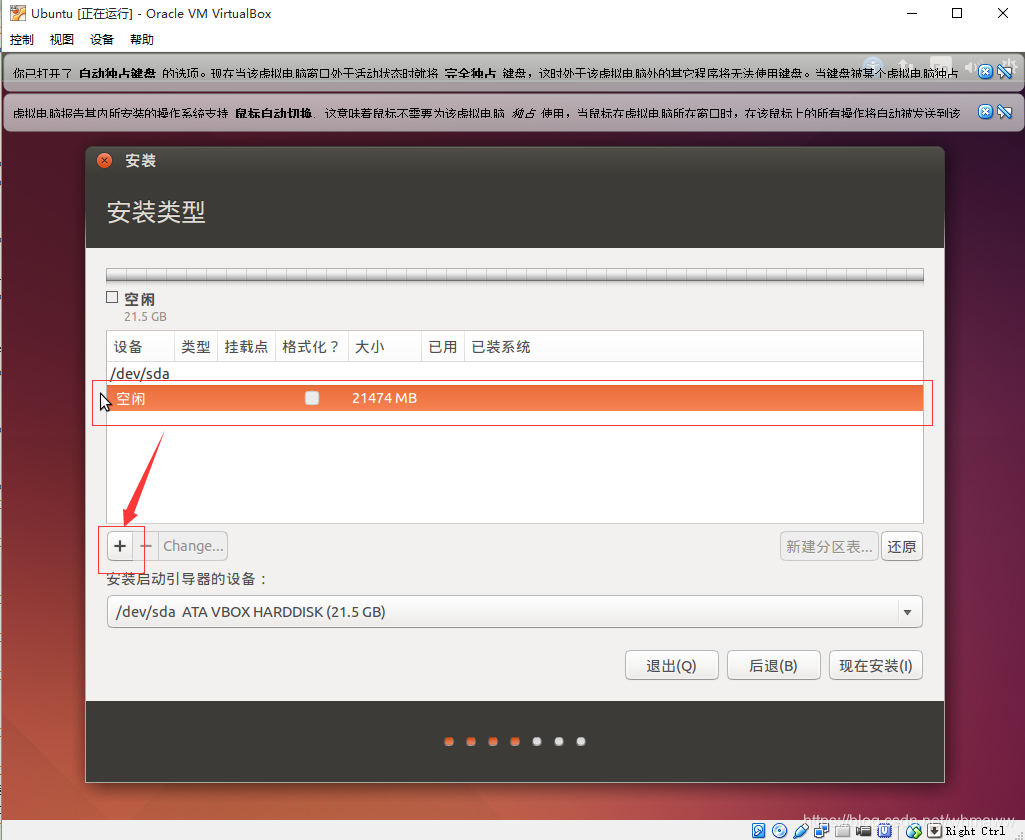Click the 退出(Q) button
The image size is (1025, 840).
pos(671,665)
